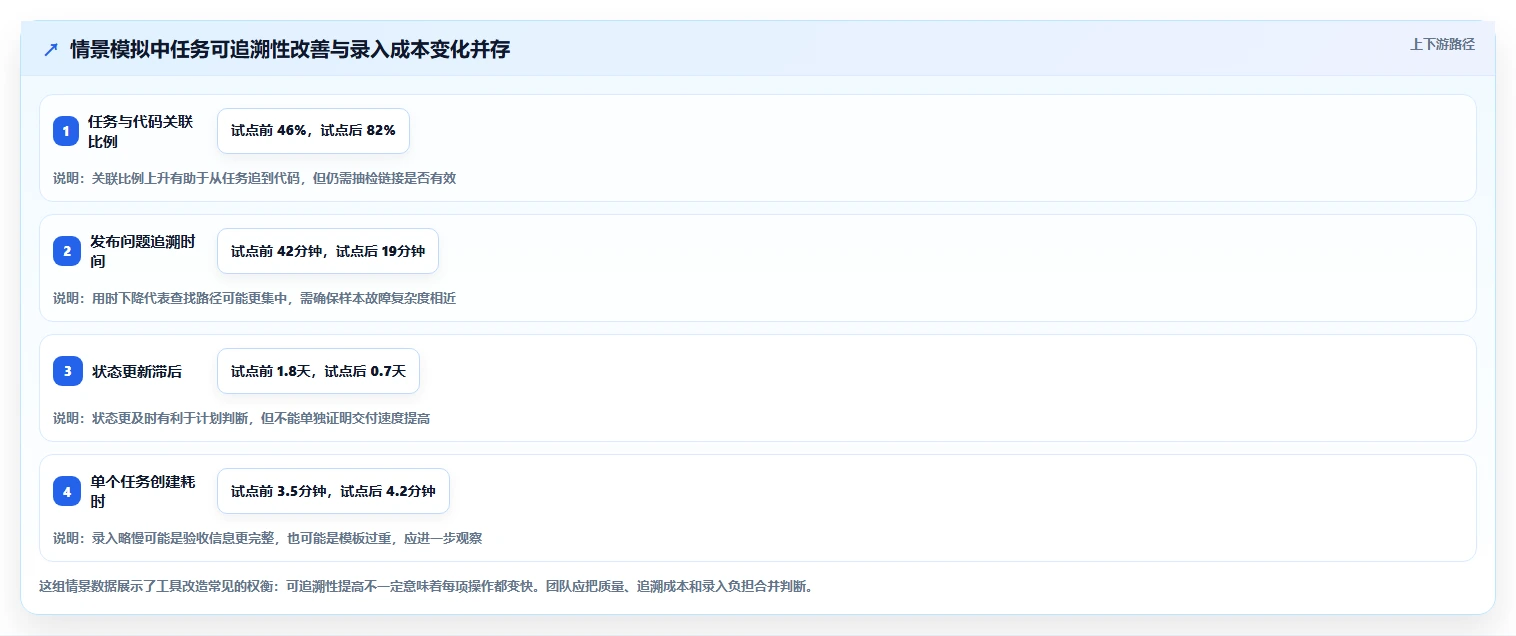Click the 状态更新滞后 label
The width and height of the screenshot is (1516, 636).
137,371
